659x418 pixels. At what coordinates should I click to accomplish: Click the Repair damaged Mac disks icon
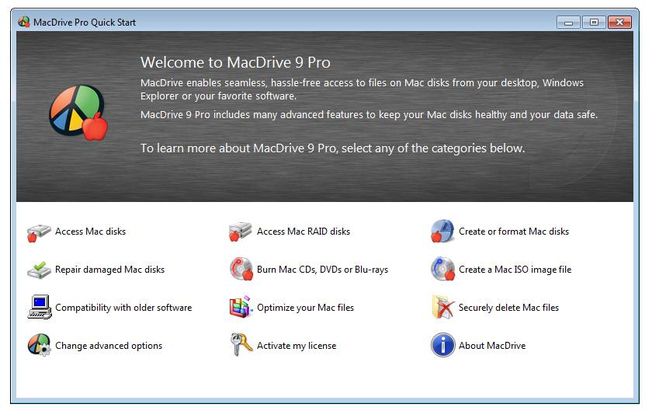[39, 270]
